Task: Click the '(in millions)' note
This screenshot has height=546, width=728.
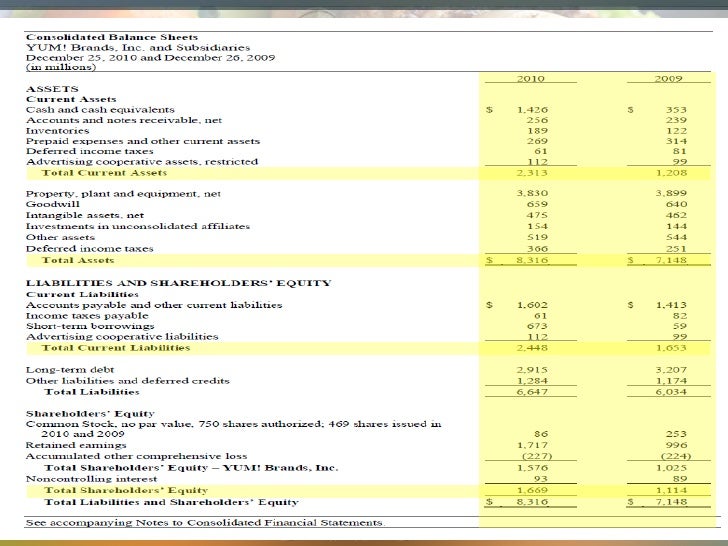Action: pos(61,67)
